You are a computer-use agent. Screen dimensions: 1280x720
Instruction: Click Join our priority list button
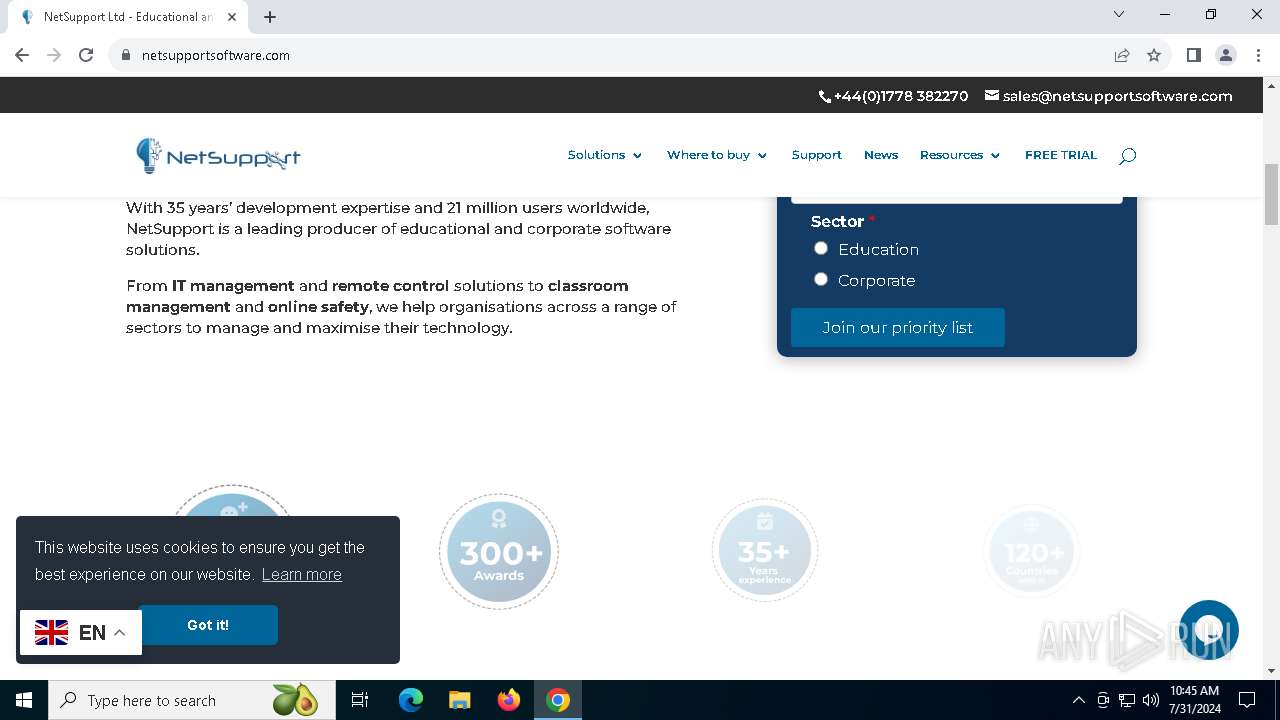898,327
